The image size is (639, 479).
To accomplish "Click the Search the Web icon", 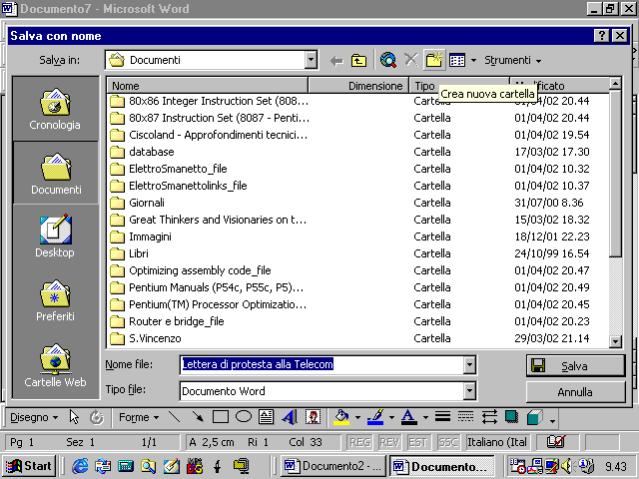I will point(388,60).
